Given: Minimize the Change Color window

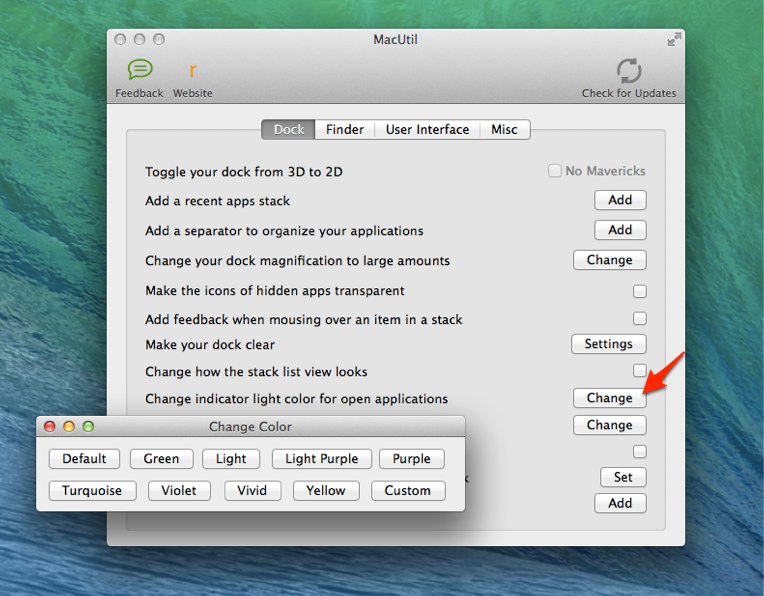Looking at the screenshot, I should click(x=69, y=427).
